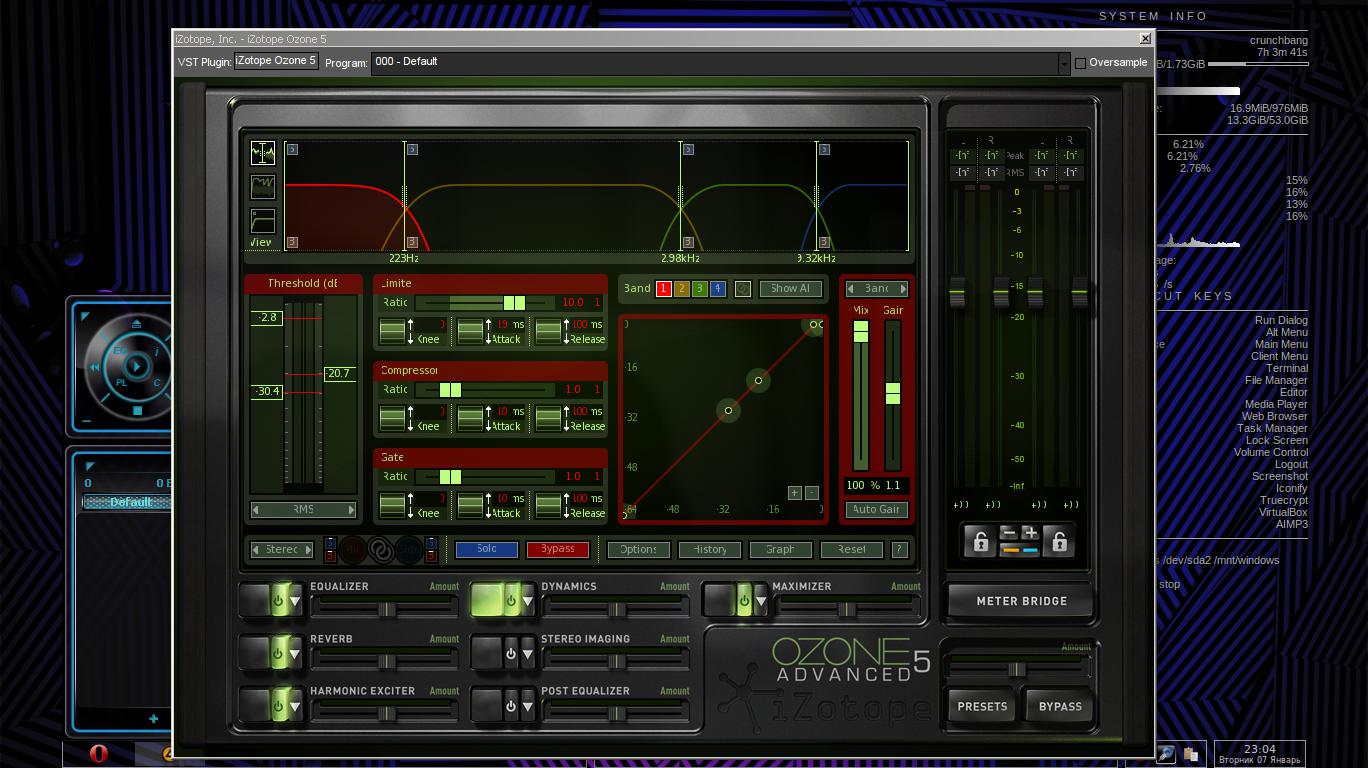This screenshot has height=768, width=1368.
Task: Click the right padlock icon under meters
Action: (x=1059, y=541)
